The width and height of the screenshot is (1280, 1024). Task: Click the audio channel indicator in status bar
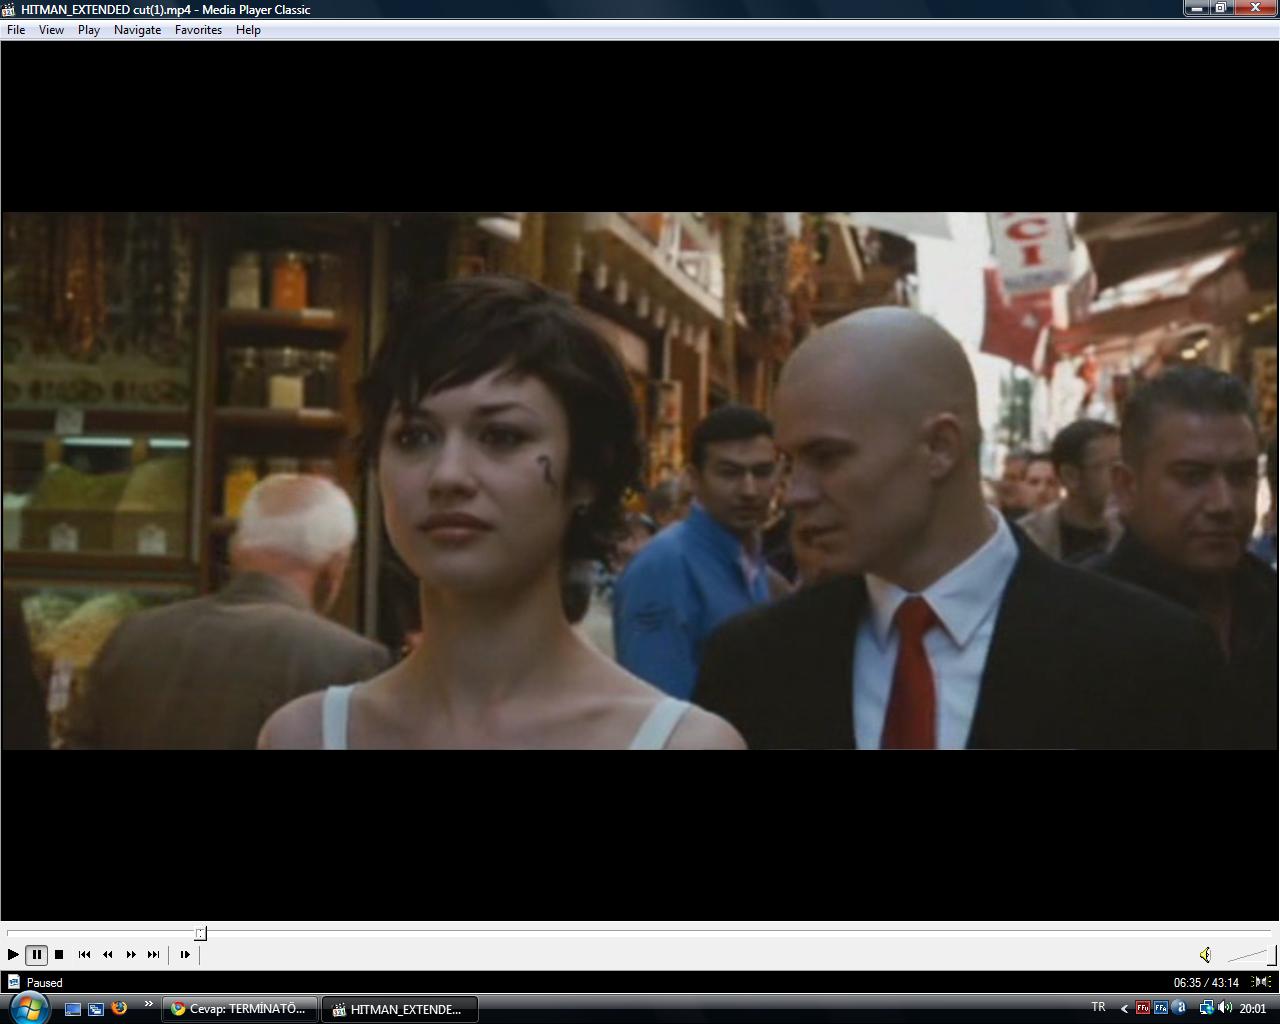tap(1262, 982)
